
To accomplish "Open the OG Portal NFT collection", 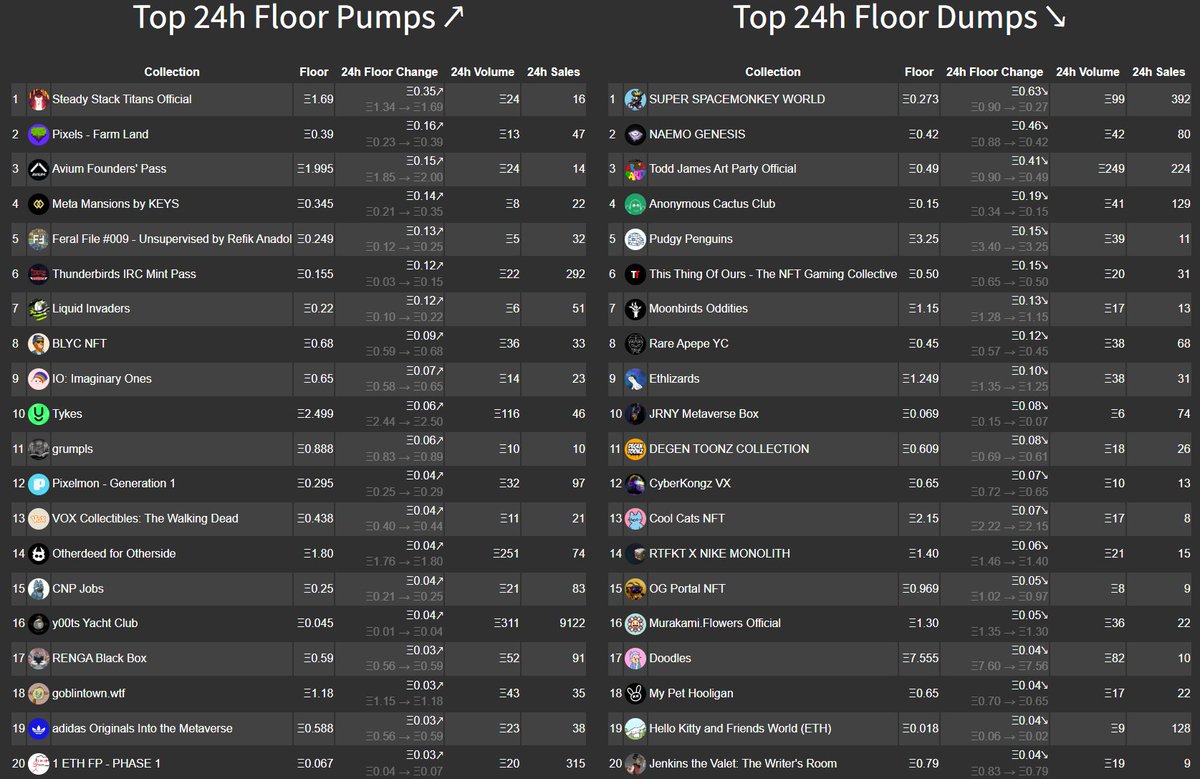I will click(x=688, y=589).
